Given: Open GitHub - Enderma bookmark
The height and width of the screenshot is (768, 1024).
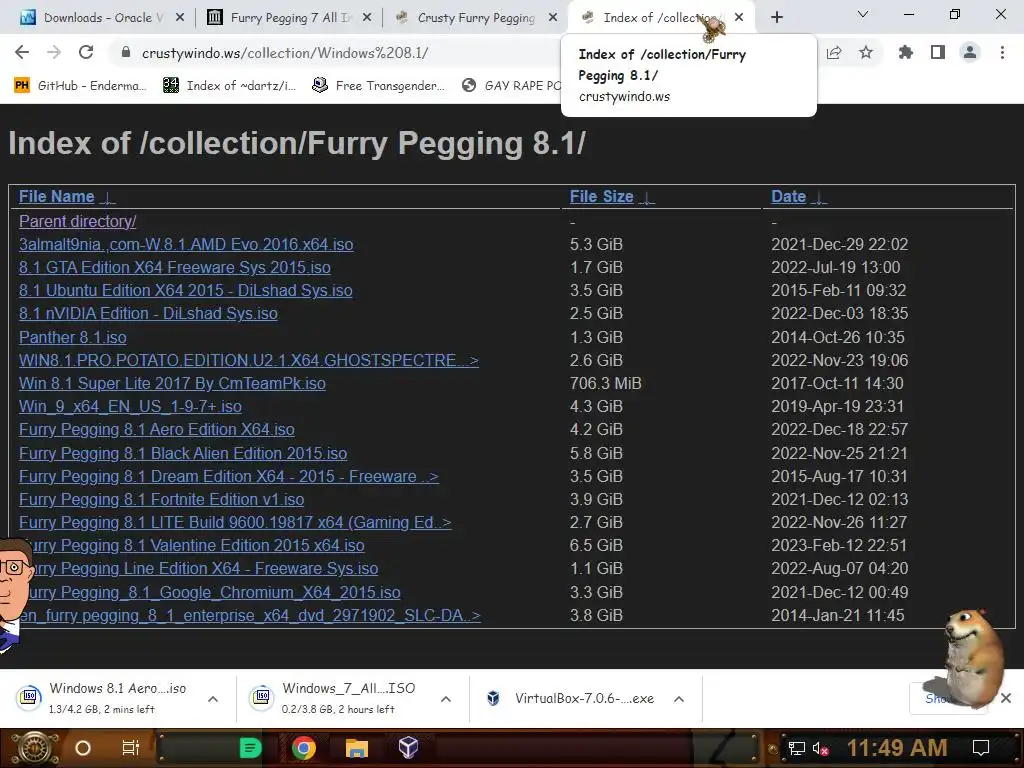Looking at the screenshot, I should coord(80,86).
